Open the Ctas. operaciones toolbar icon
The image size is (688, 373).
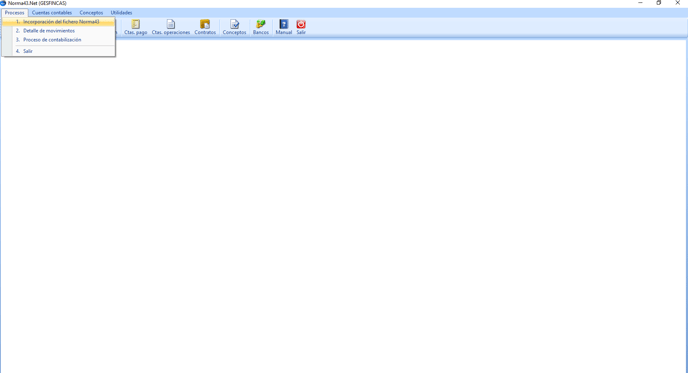[x=171, y=27]
